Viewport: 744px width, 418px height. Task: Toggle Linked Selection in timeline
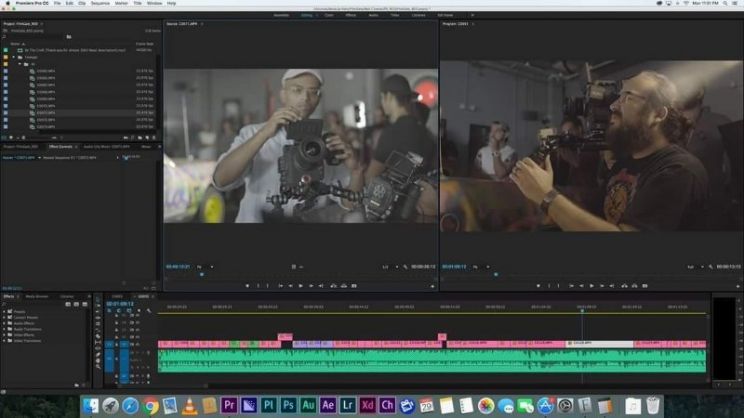129,311
